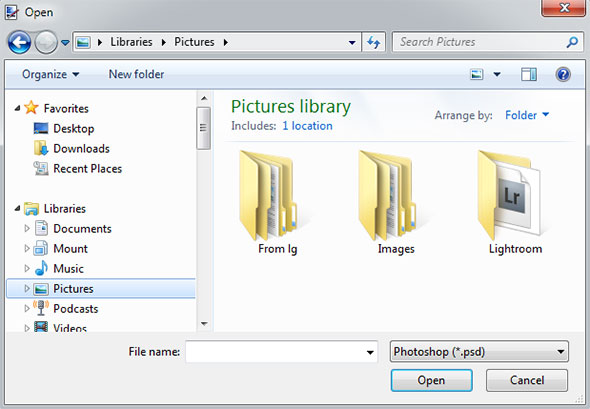Viewport: 590px width, 409px height.
Task: Click the 1 location link
Action: pos(307,126)
